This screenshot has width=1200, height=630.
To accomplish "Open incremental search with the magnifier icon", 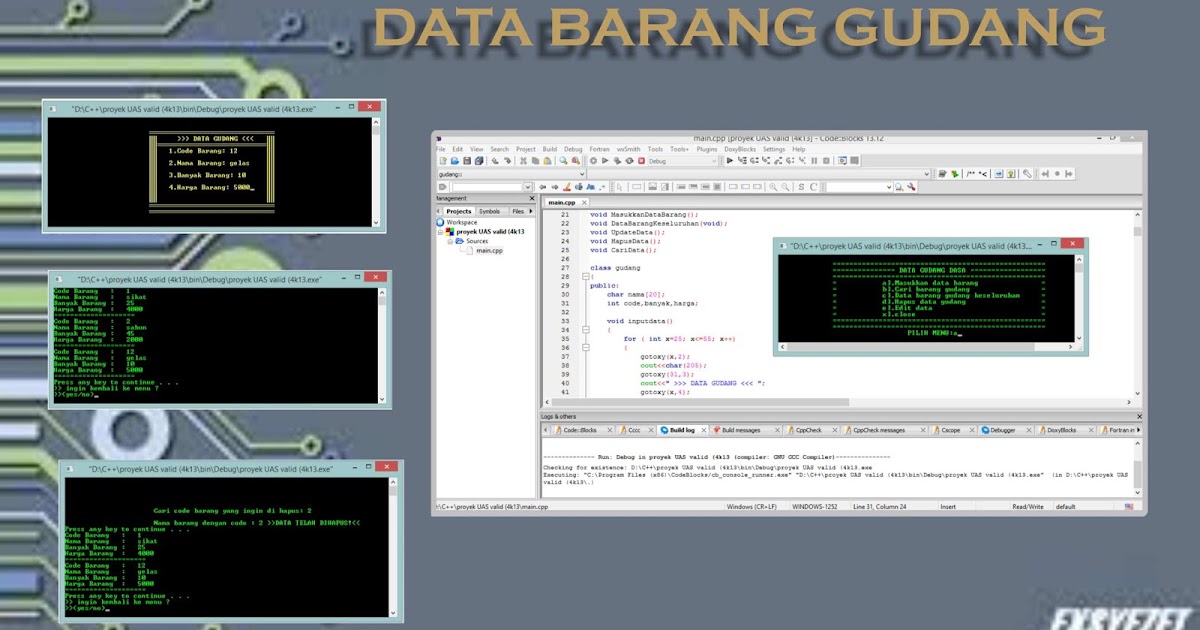I will pos(562,161).
